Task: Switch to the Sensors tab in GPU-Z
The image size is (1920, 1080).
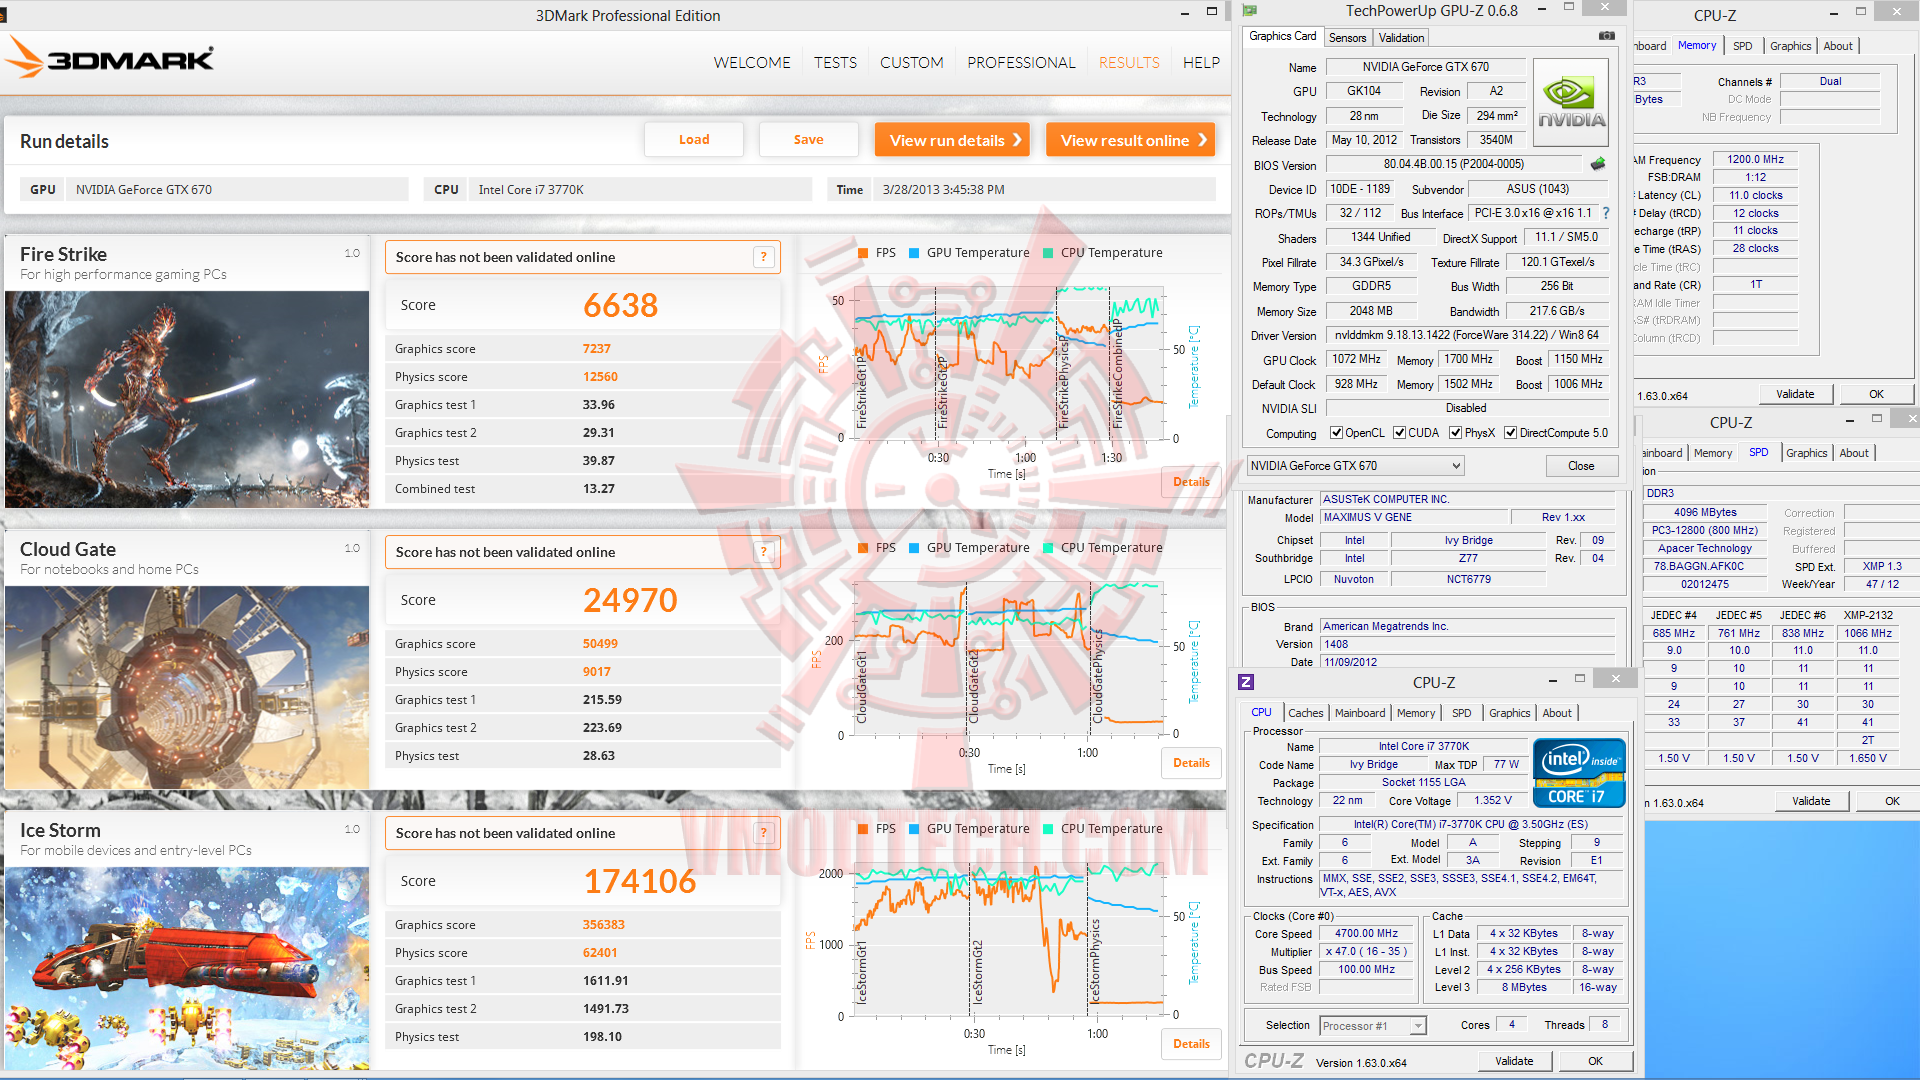Action: pos(1347,38)
